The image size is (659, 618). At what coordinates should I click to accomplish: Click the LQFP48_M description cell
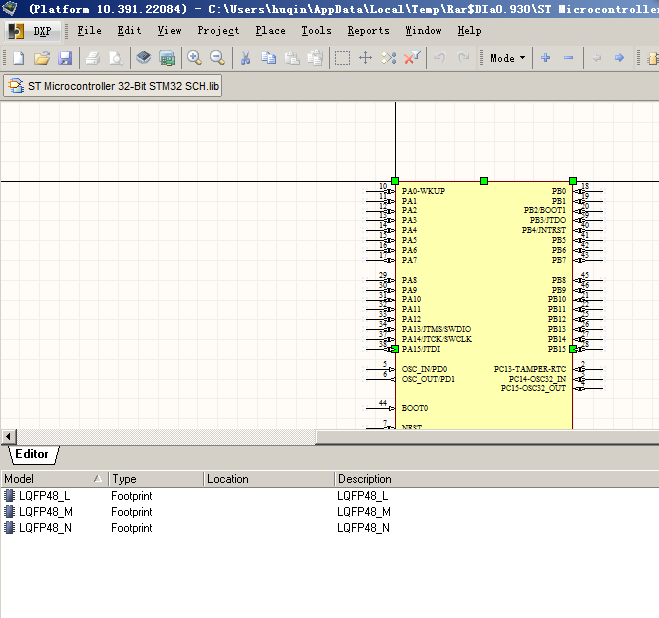(364, 512)
